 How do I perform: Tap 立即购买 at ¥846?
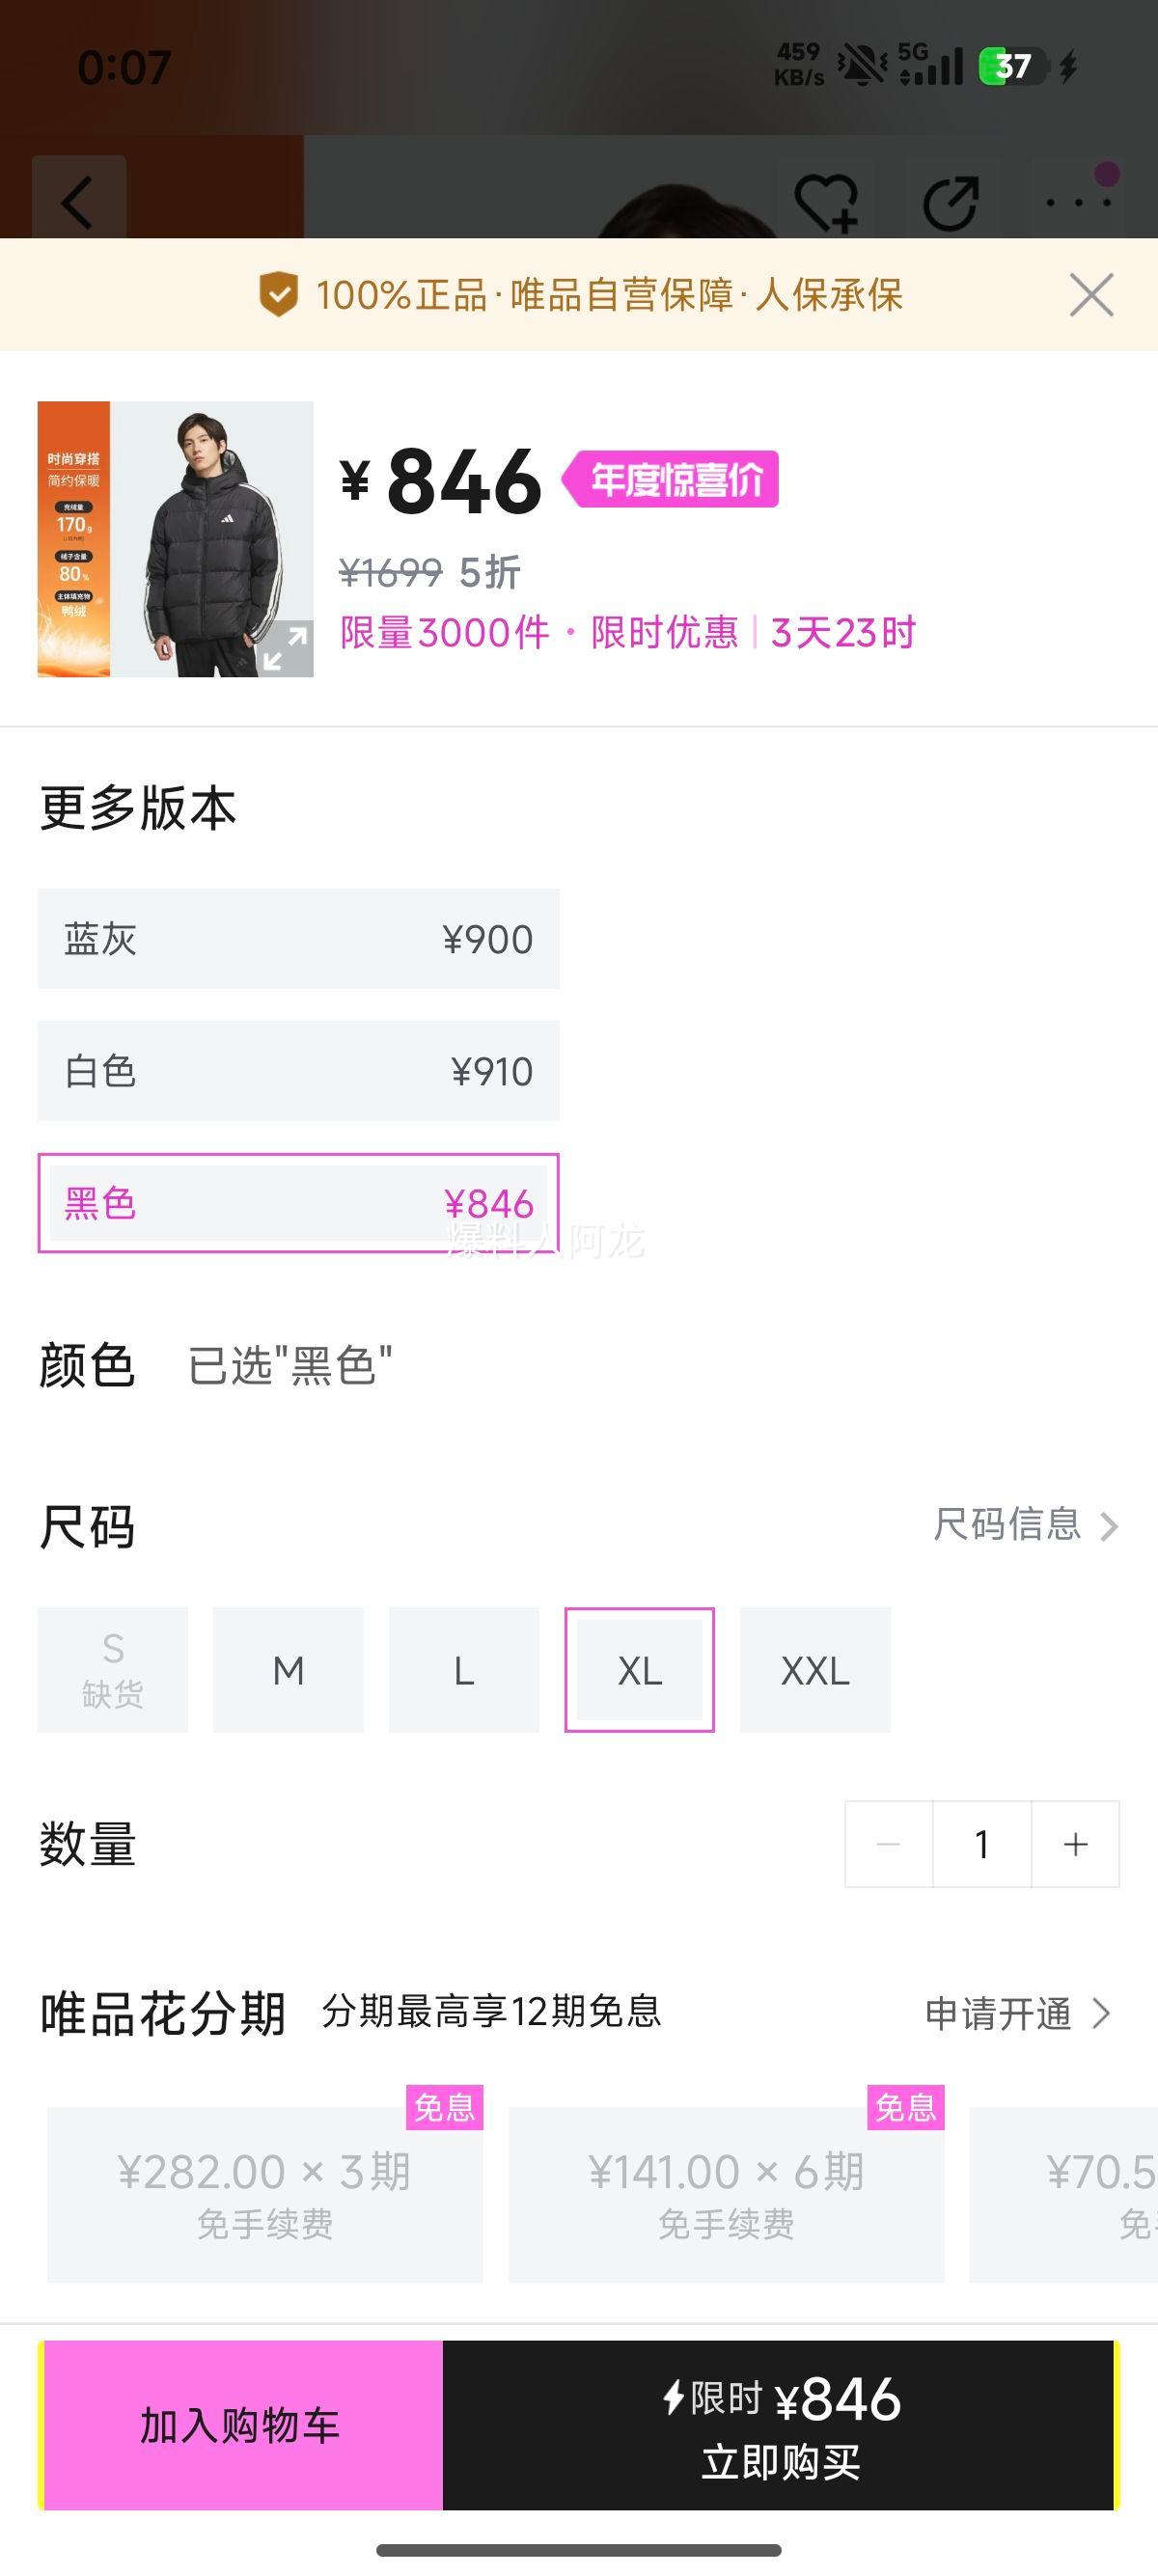click(780, 2425)
